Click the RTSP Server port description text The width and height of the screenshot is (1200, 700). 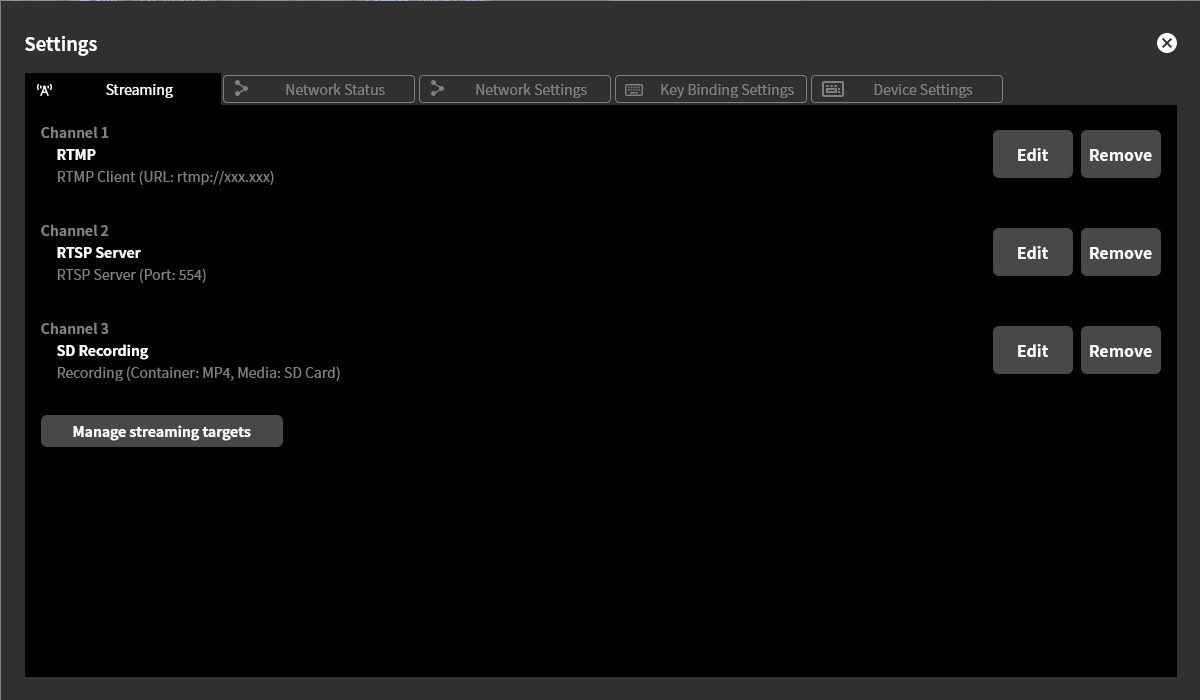(131, 275)
